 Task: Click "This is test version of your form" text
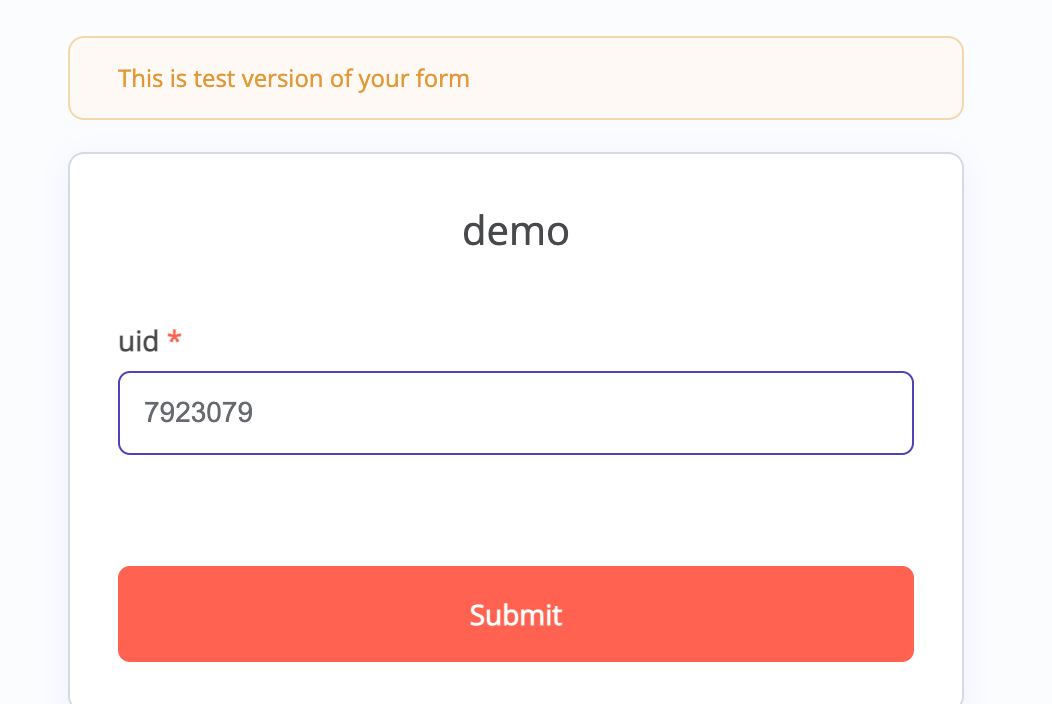[x=293, y=78]
